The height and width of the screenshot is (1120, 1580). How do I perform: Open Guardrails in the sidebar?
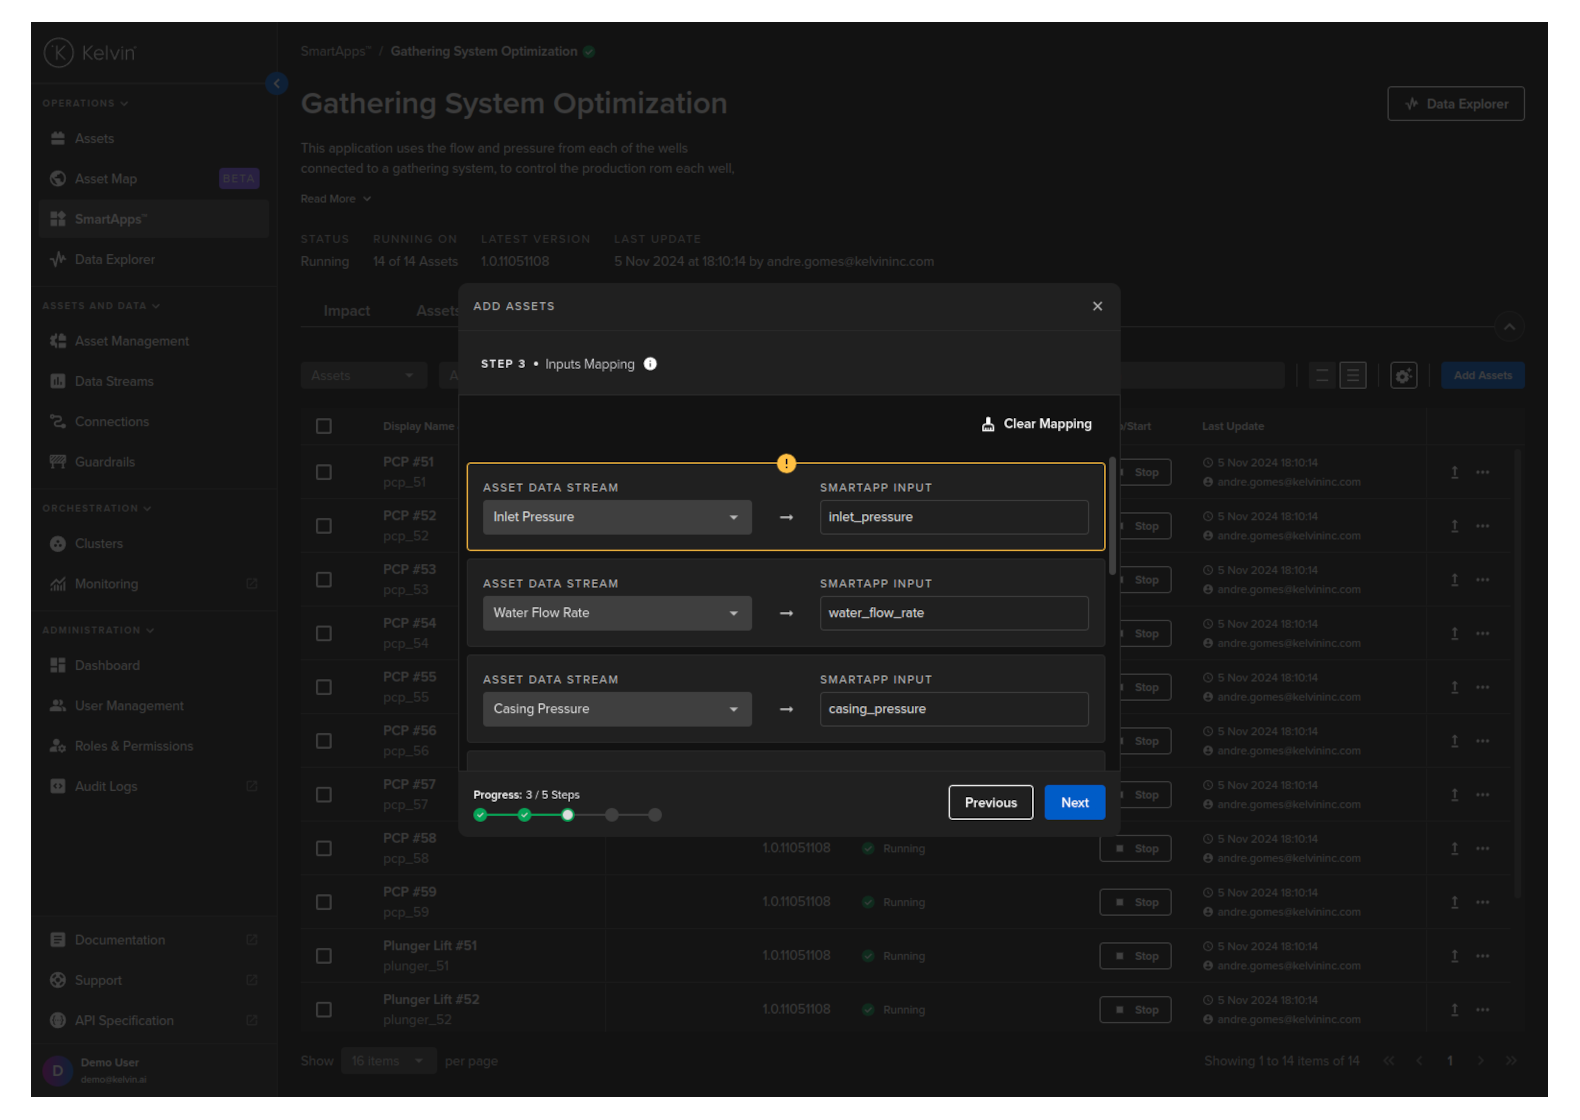pyautogui.click(x=104, y=462)
